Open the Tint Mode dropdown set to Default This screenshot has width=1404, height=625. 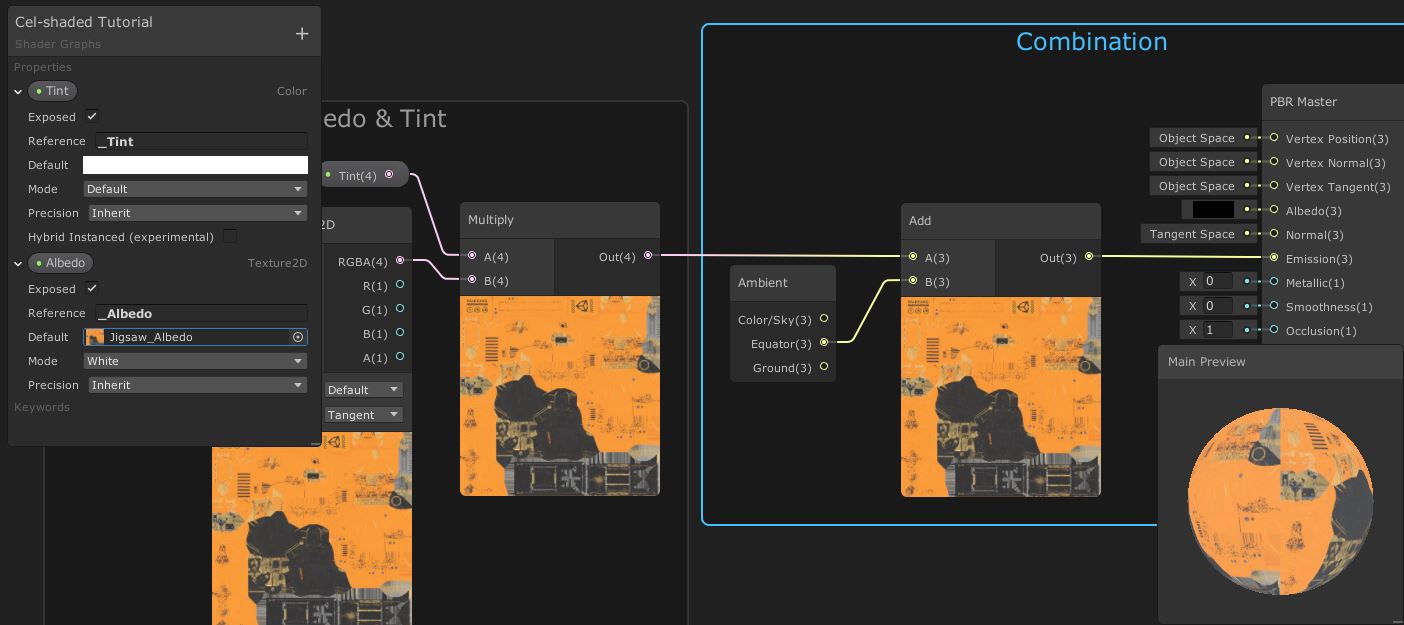coord(195,189)
